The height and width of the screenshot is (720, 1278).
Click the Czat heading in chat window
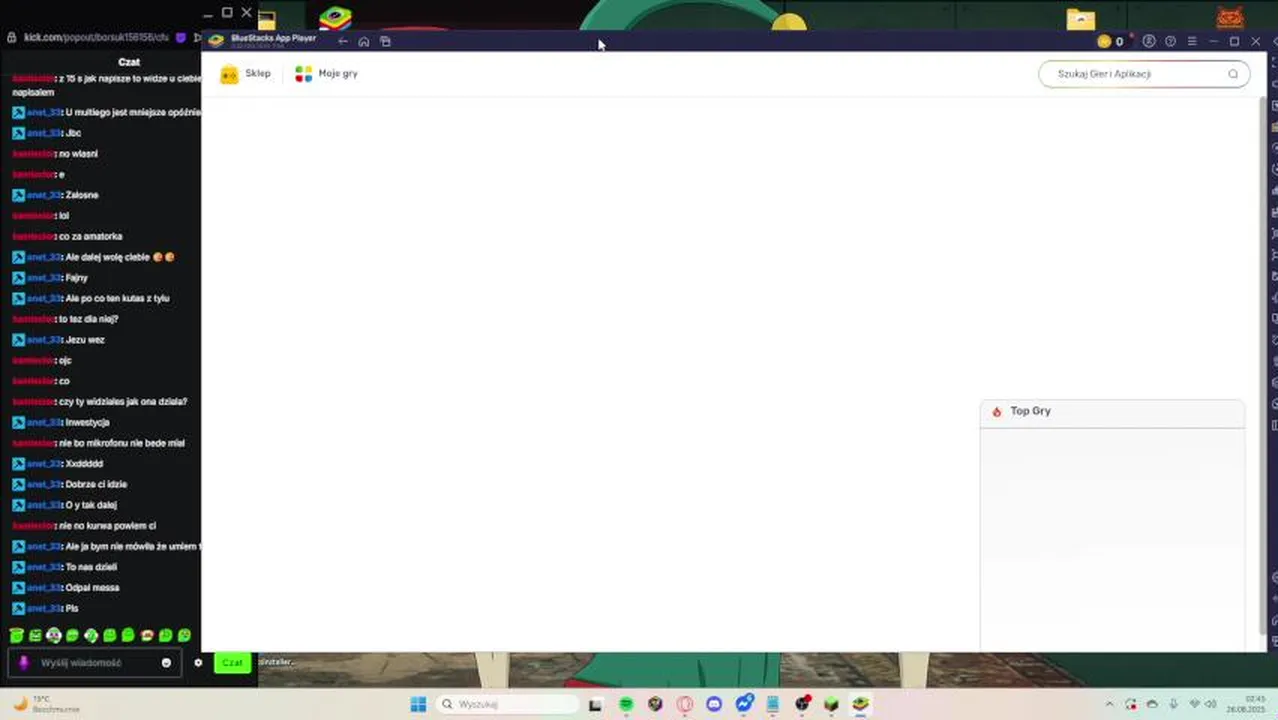point(129,62)
